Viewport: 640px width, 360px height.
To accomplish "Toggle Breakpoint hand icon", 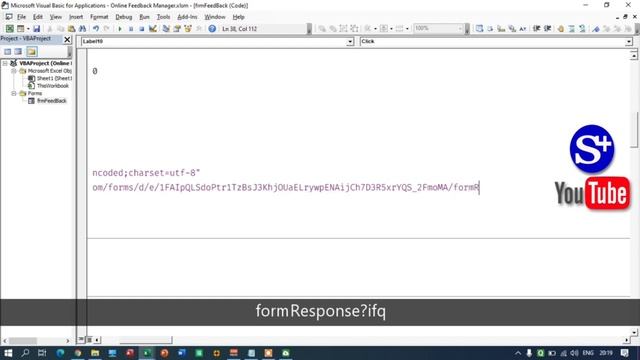I will [x=560, y=29].
